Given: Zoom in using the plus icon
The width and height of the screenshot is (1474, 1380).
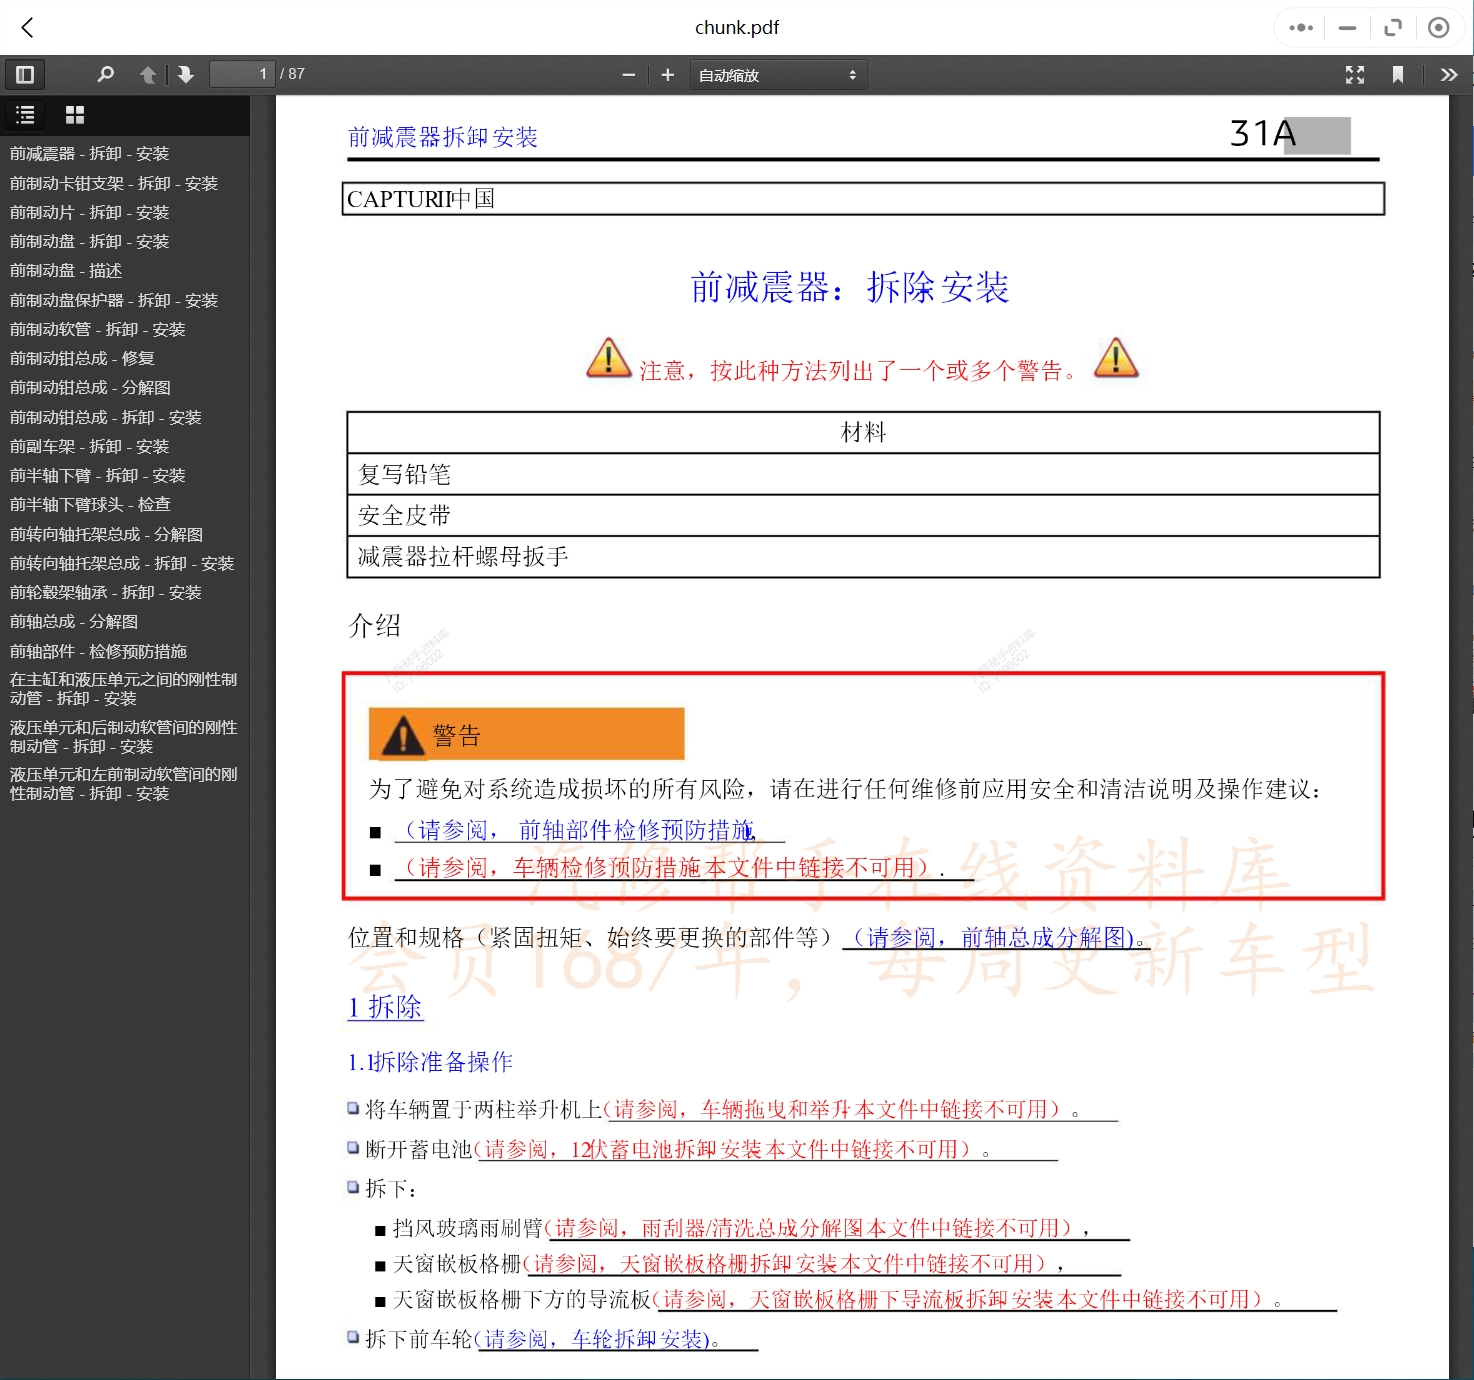Looking at the screenshot, I should [x=667, y=74].
